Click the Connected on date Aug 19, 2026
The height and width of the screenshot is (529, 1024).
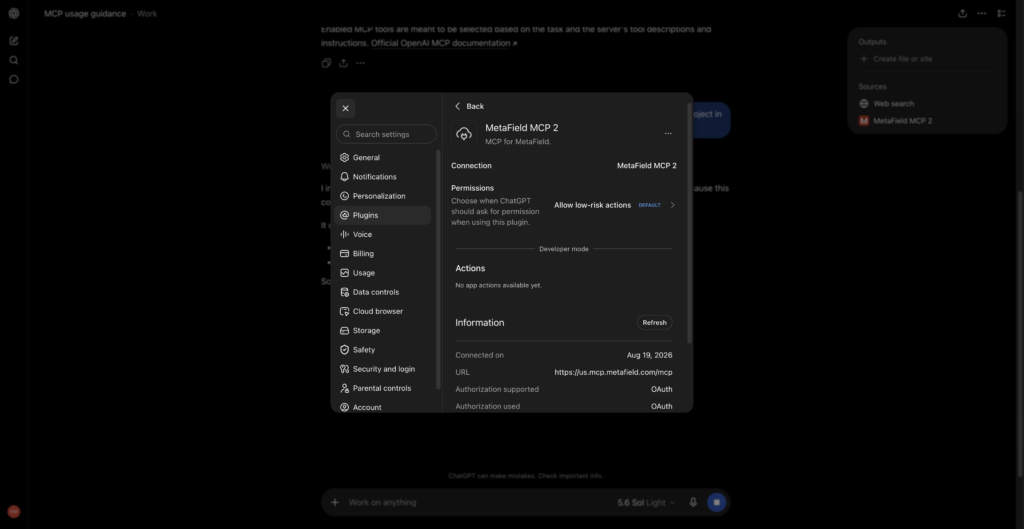pyautogui.click(x=649, y=355)
